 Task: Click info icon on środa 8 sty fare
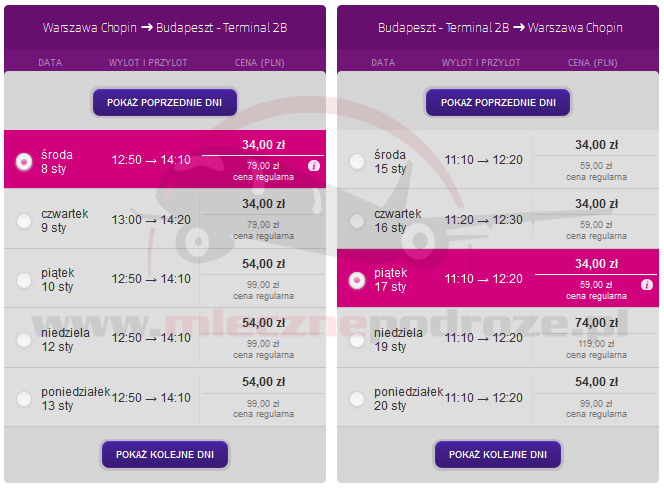(314, 166)
